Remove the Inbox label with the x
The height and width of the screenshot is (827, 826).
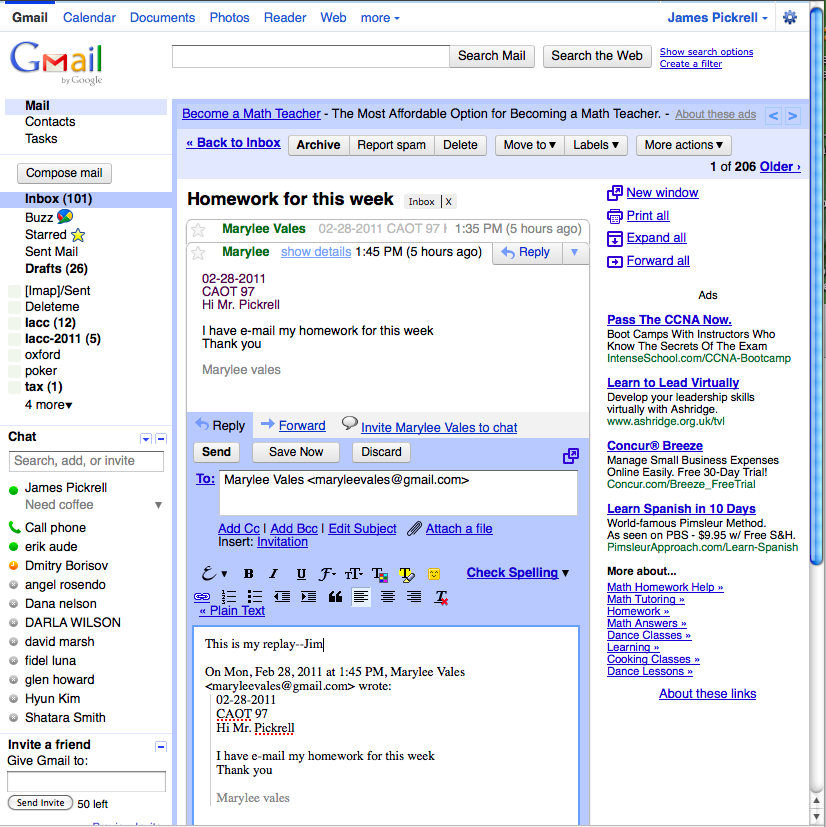tap(448, 201)
